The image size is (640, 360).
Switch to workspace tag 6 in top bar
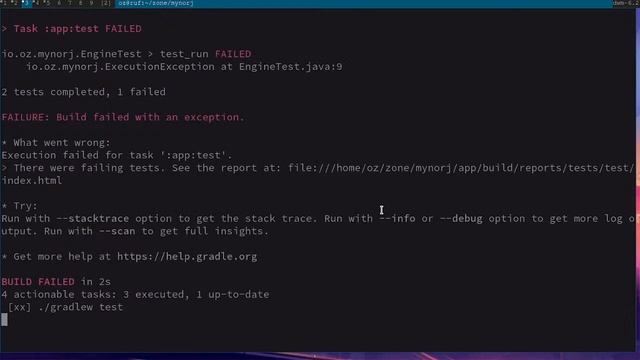pos(59,3)
